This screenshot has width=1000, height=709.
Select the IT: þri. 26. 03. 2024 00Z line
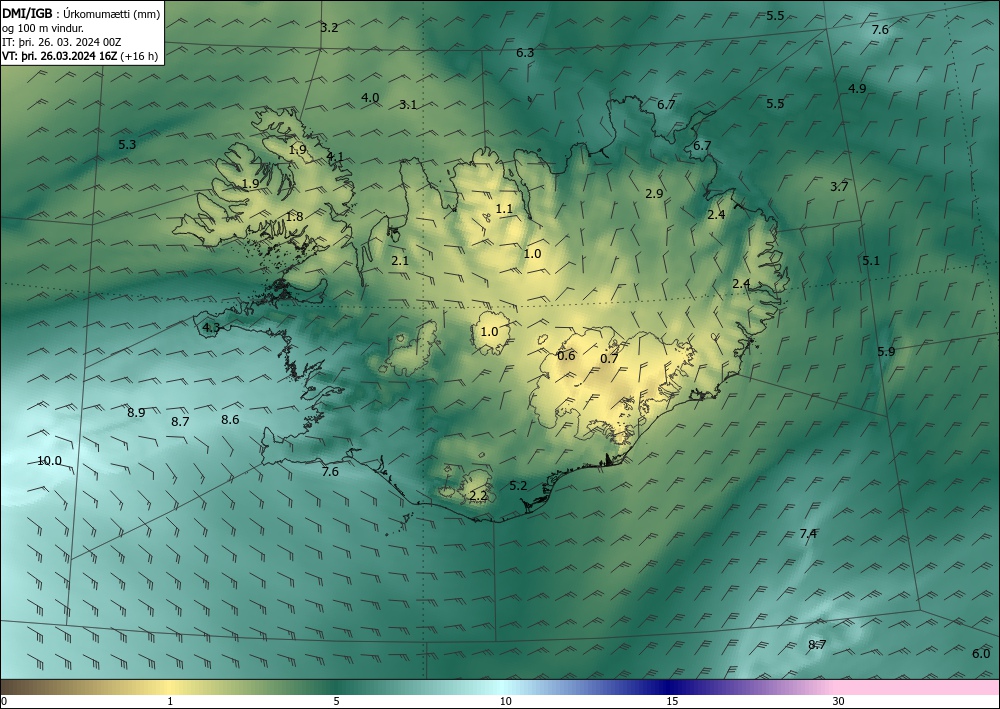tap(61, 42)
